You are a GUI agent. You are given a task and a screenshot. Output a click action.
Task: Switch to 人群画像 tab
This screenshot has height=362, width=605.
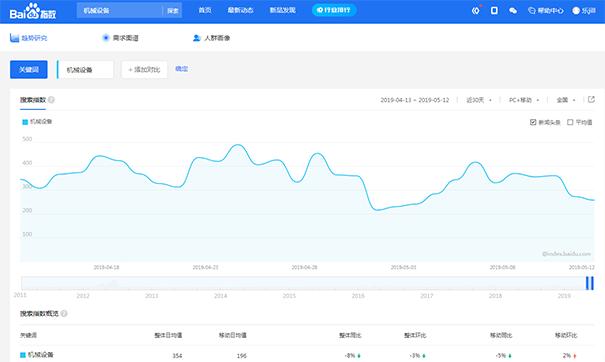[x=211, y=38]
